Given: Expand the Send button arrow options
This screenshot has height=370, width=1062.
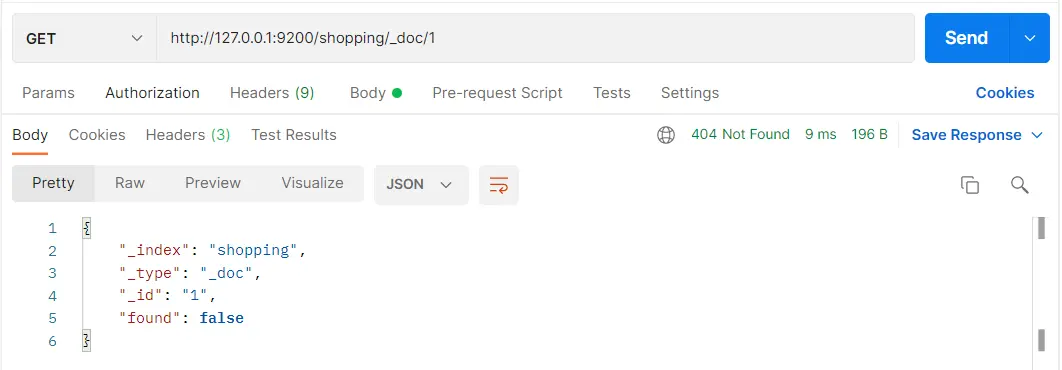Looking at the screenshot, I should [x=1029, y=38].
